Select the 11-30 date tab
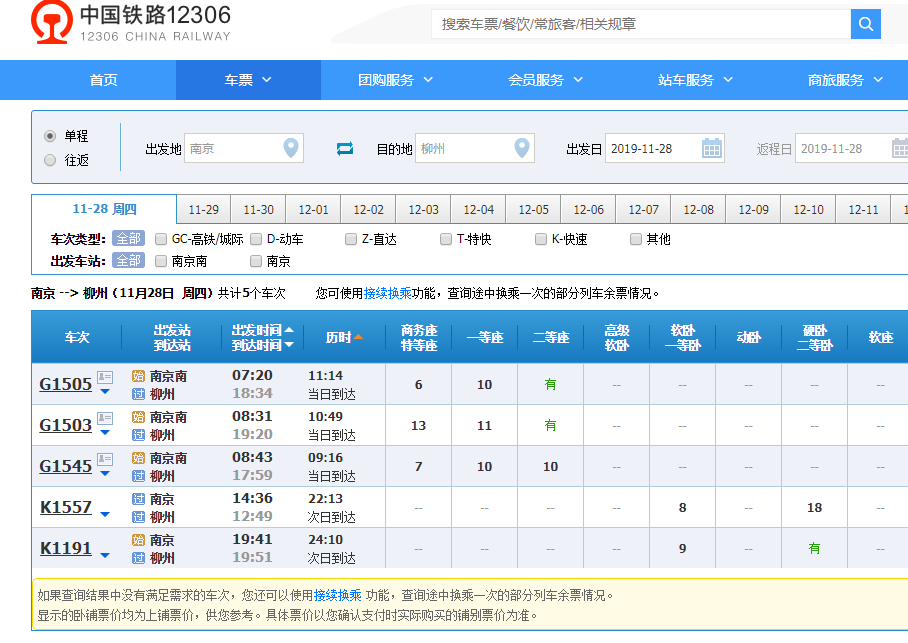Viewport: 908px width, 643px height. [258, 210]
